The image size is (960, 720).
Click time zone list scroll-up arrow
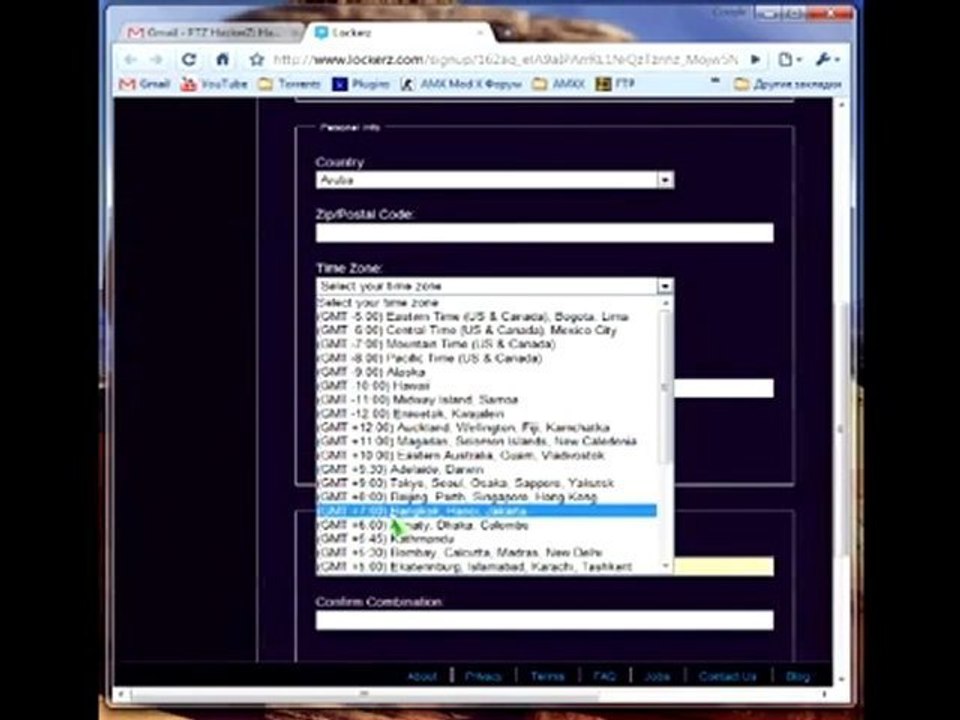click(x=666, y=303)
